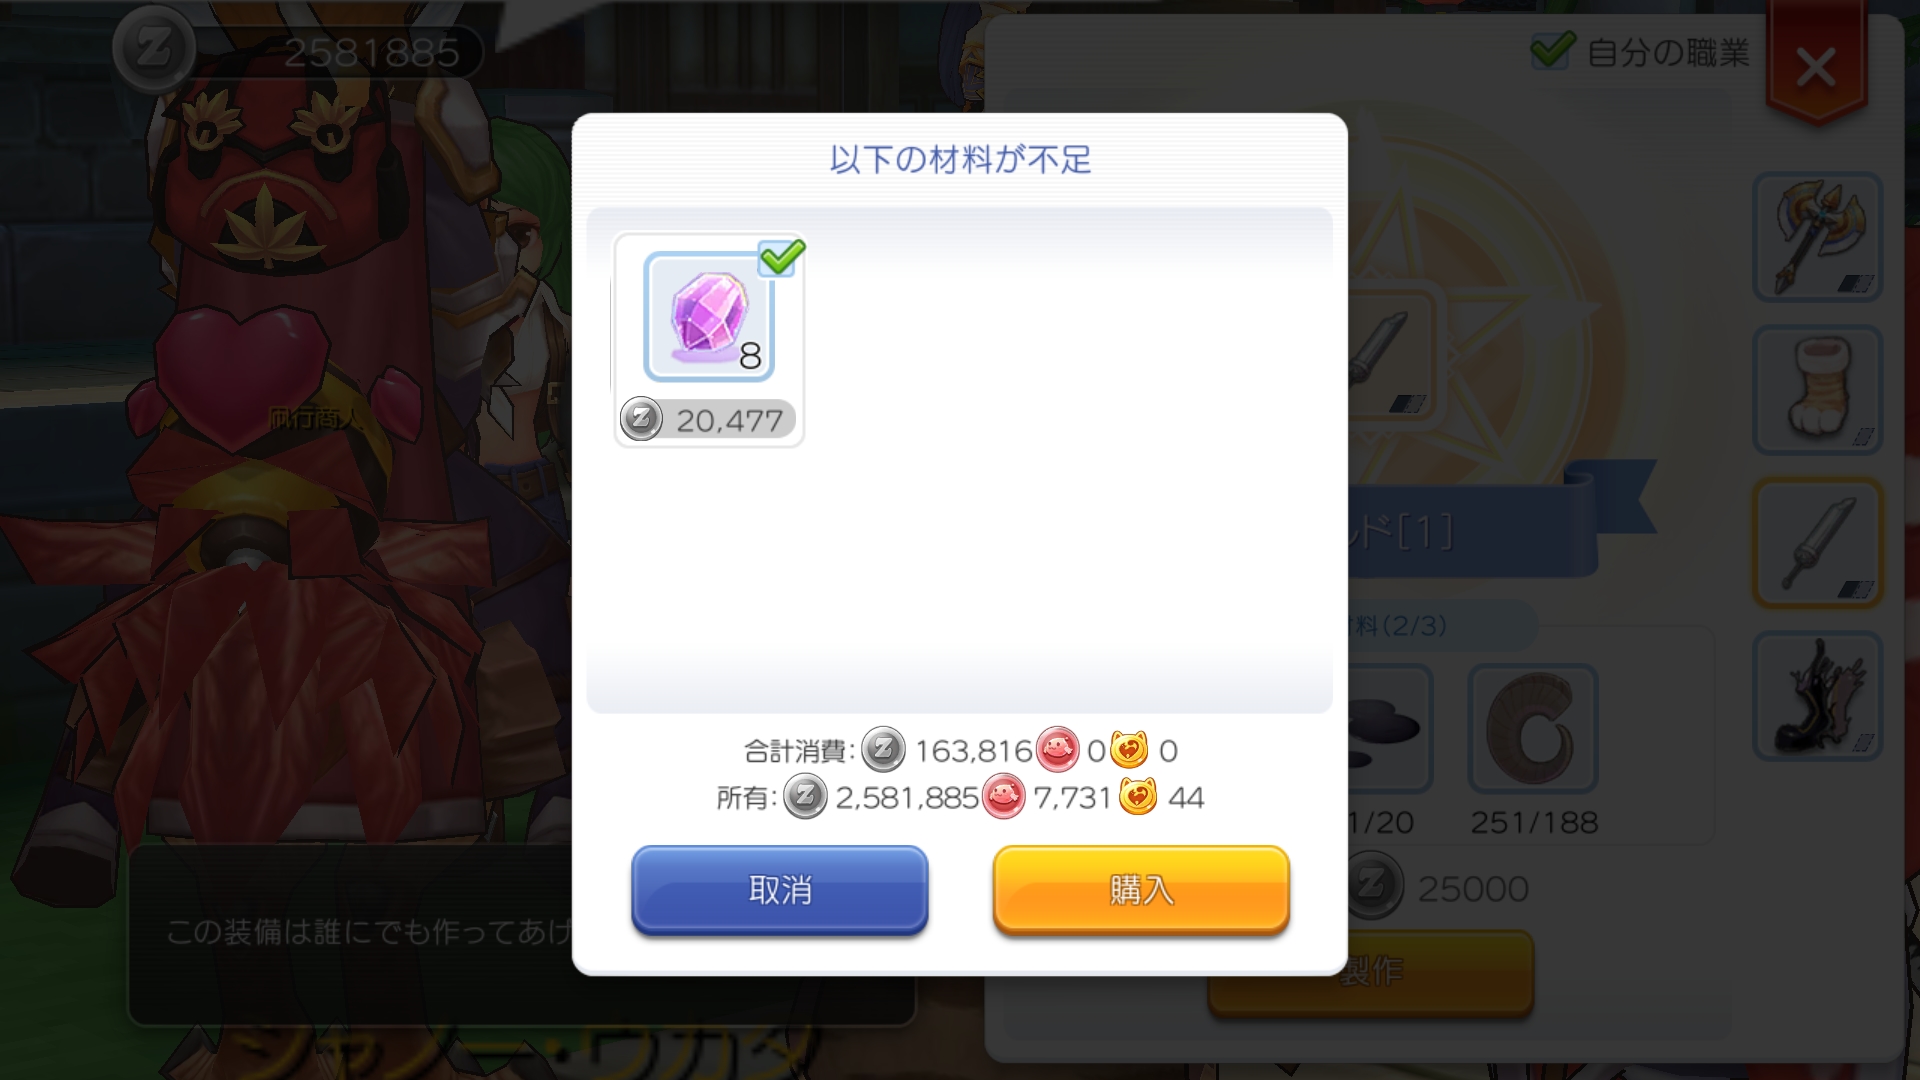Uncheck the green checkmark on purple crystal
This screenshot has height=1080, width=1920.
781,256
